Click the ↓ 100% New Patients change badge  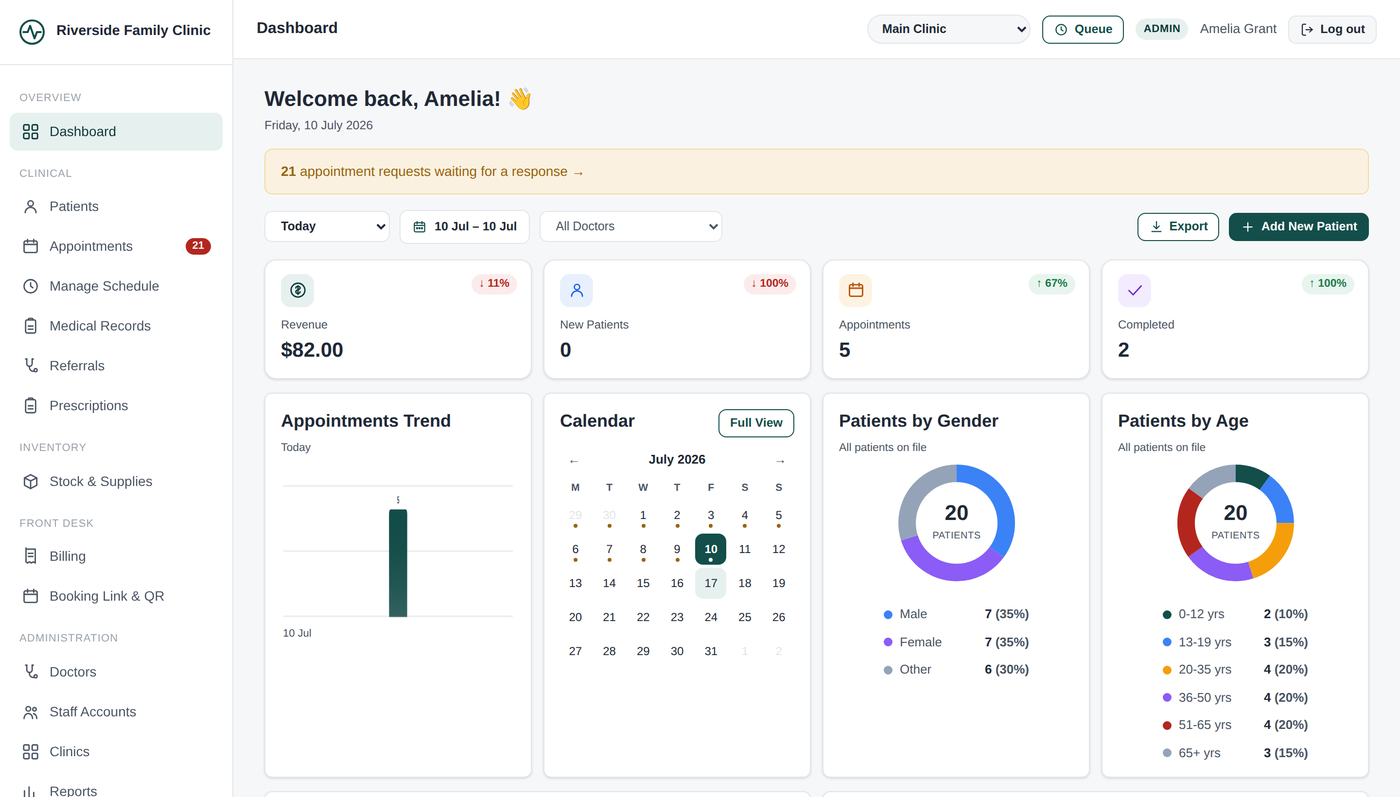point(770,284)
